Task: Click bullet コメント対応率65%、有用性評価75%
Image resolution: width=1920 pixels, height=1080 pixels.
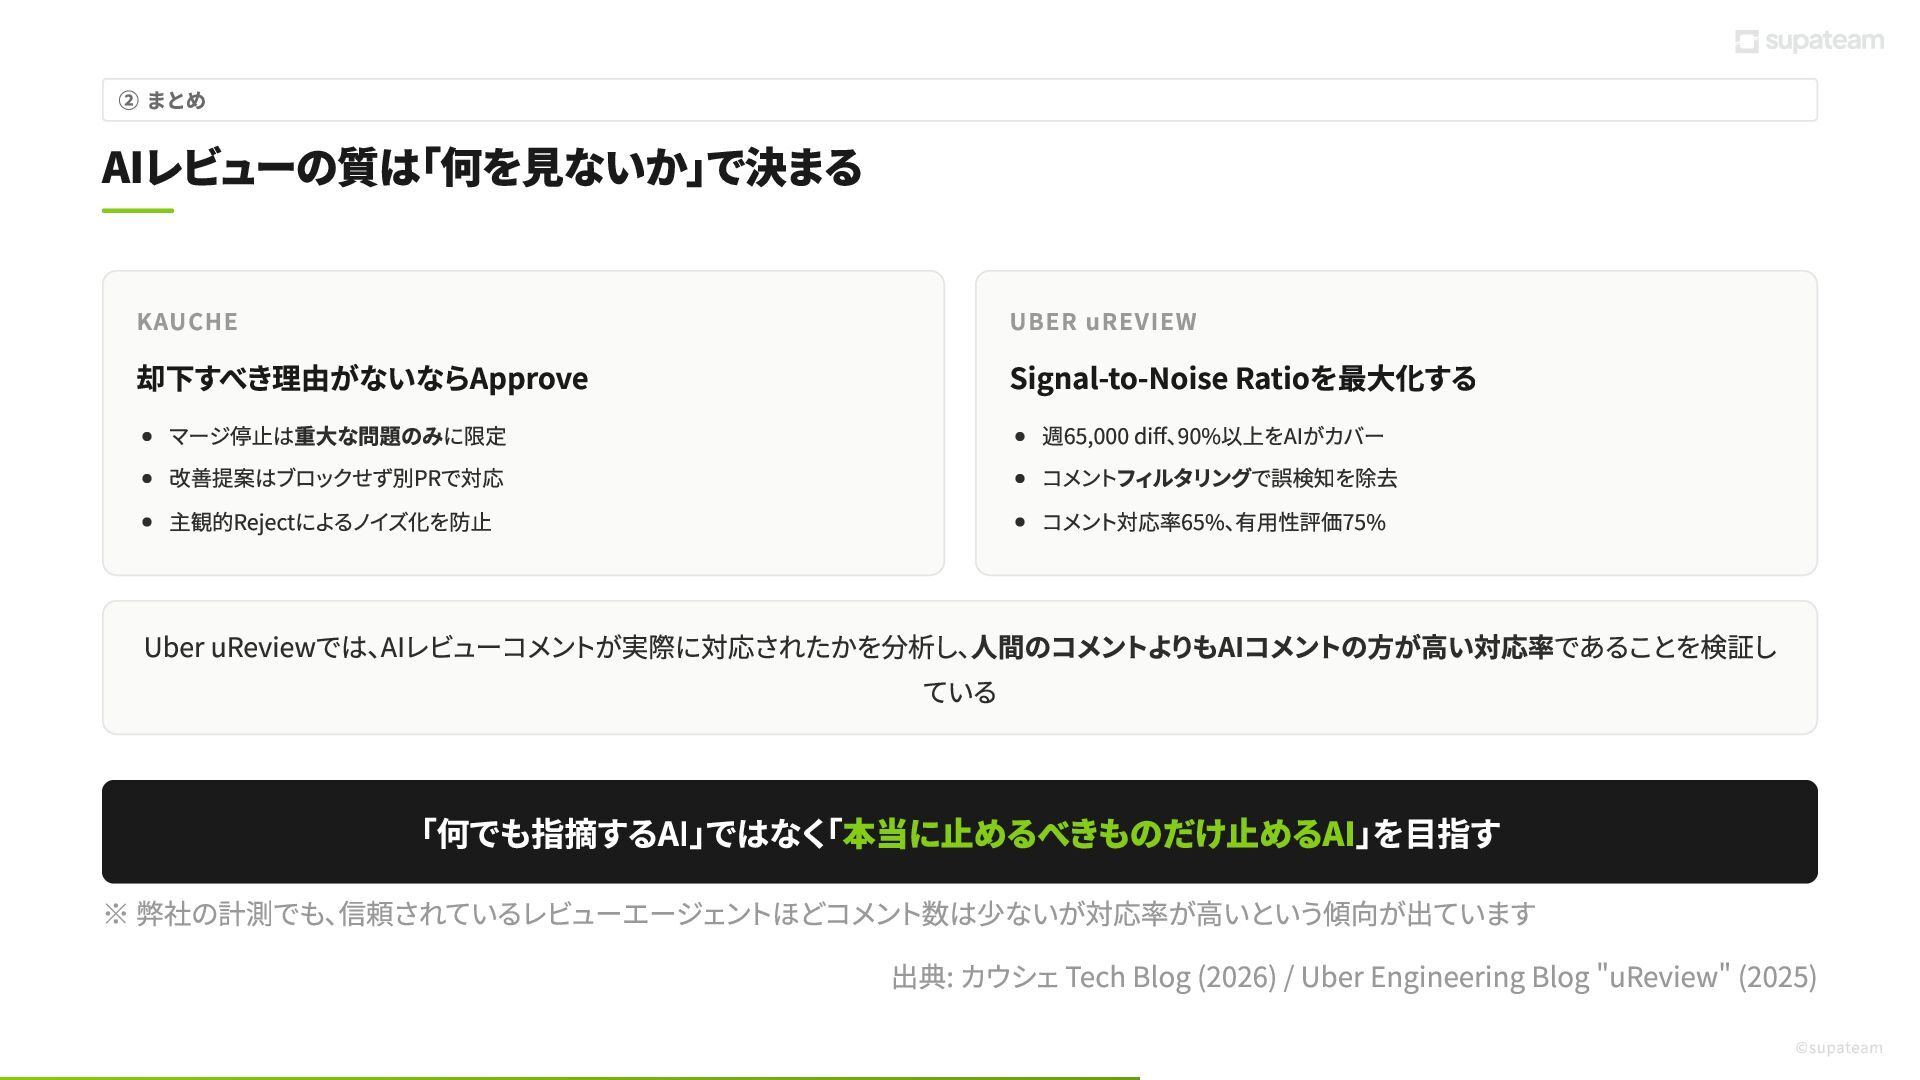Action: pyautogui.click(x=1213, y=522)
